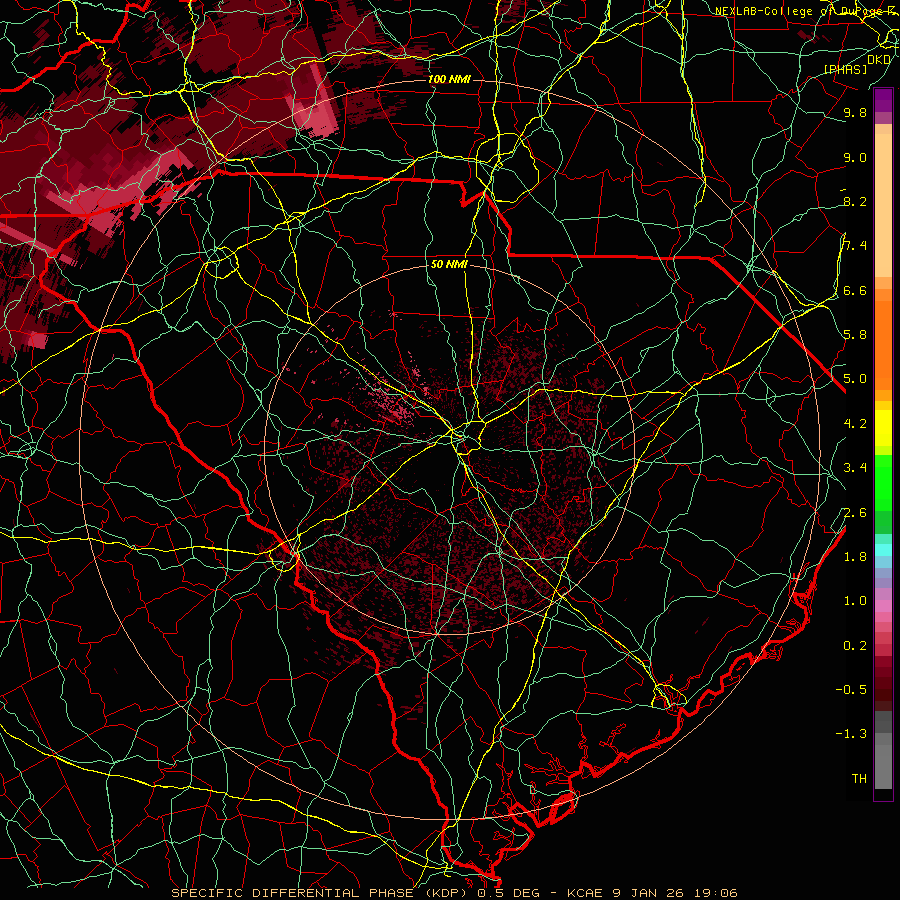Click the -1.3 legend value

(851, 734)
